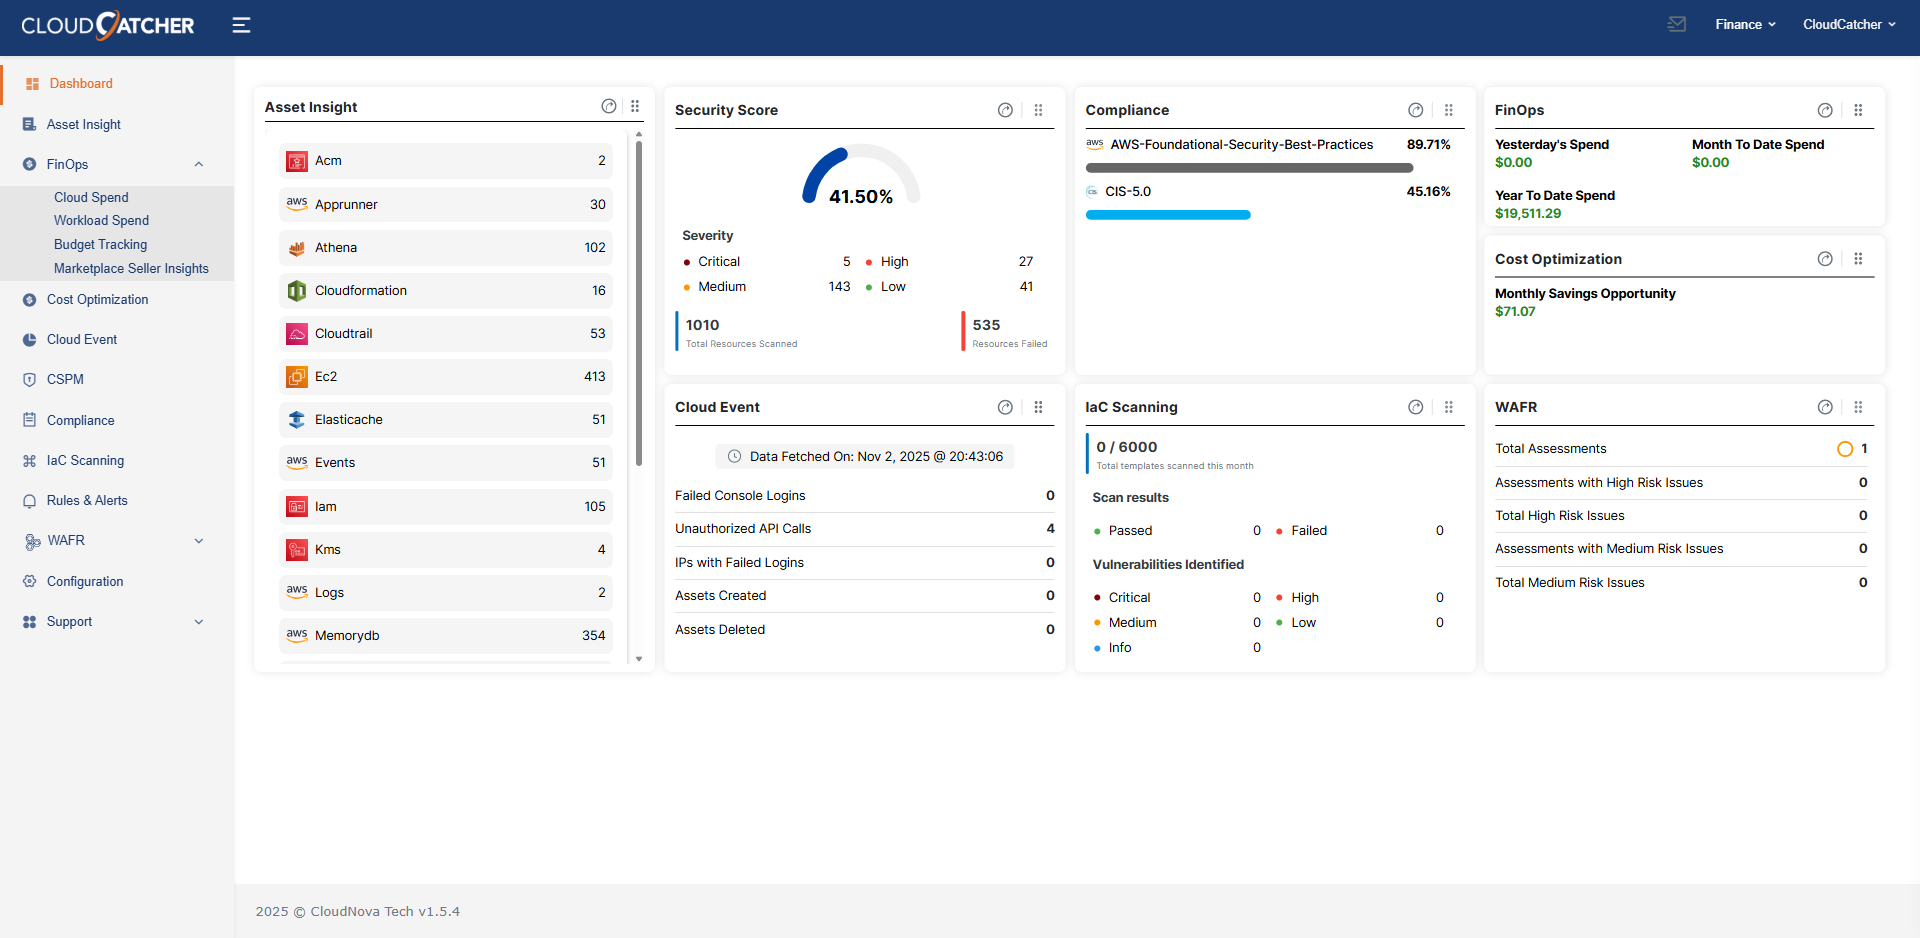Open the IaC Scanning sidebar icon
Screen dimensions: 1920x938
30,460
